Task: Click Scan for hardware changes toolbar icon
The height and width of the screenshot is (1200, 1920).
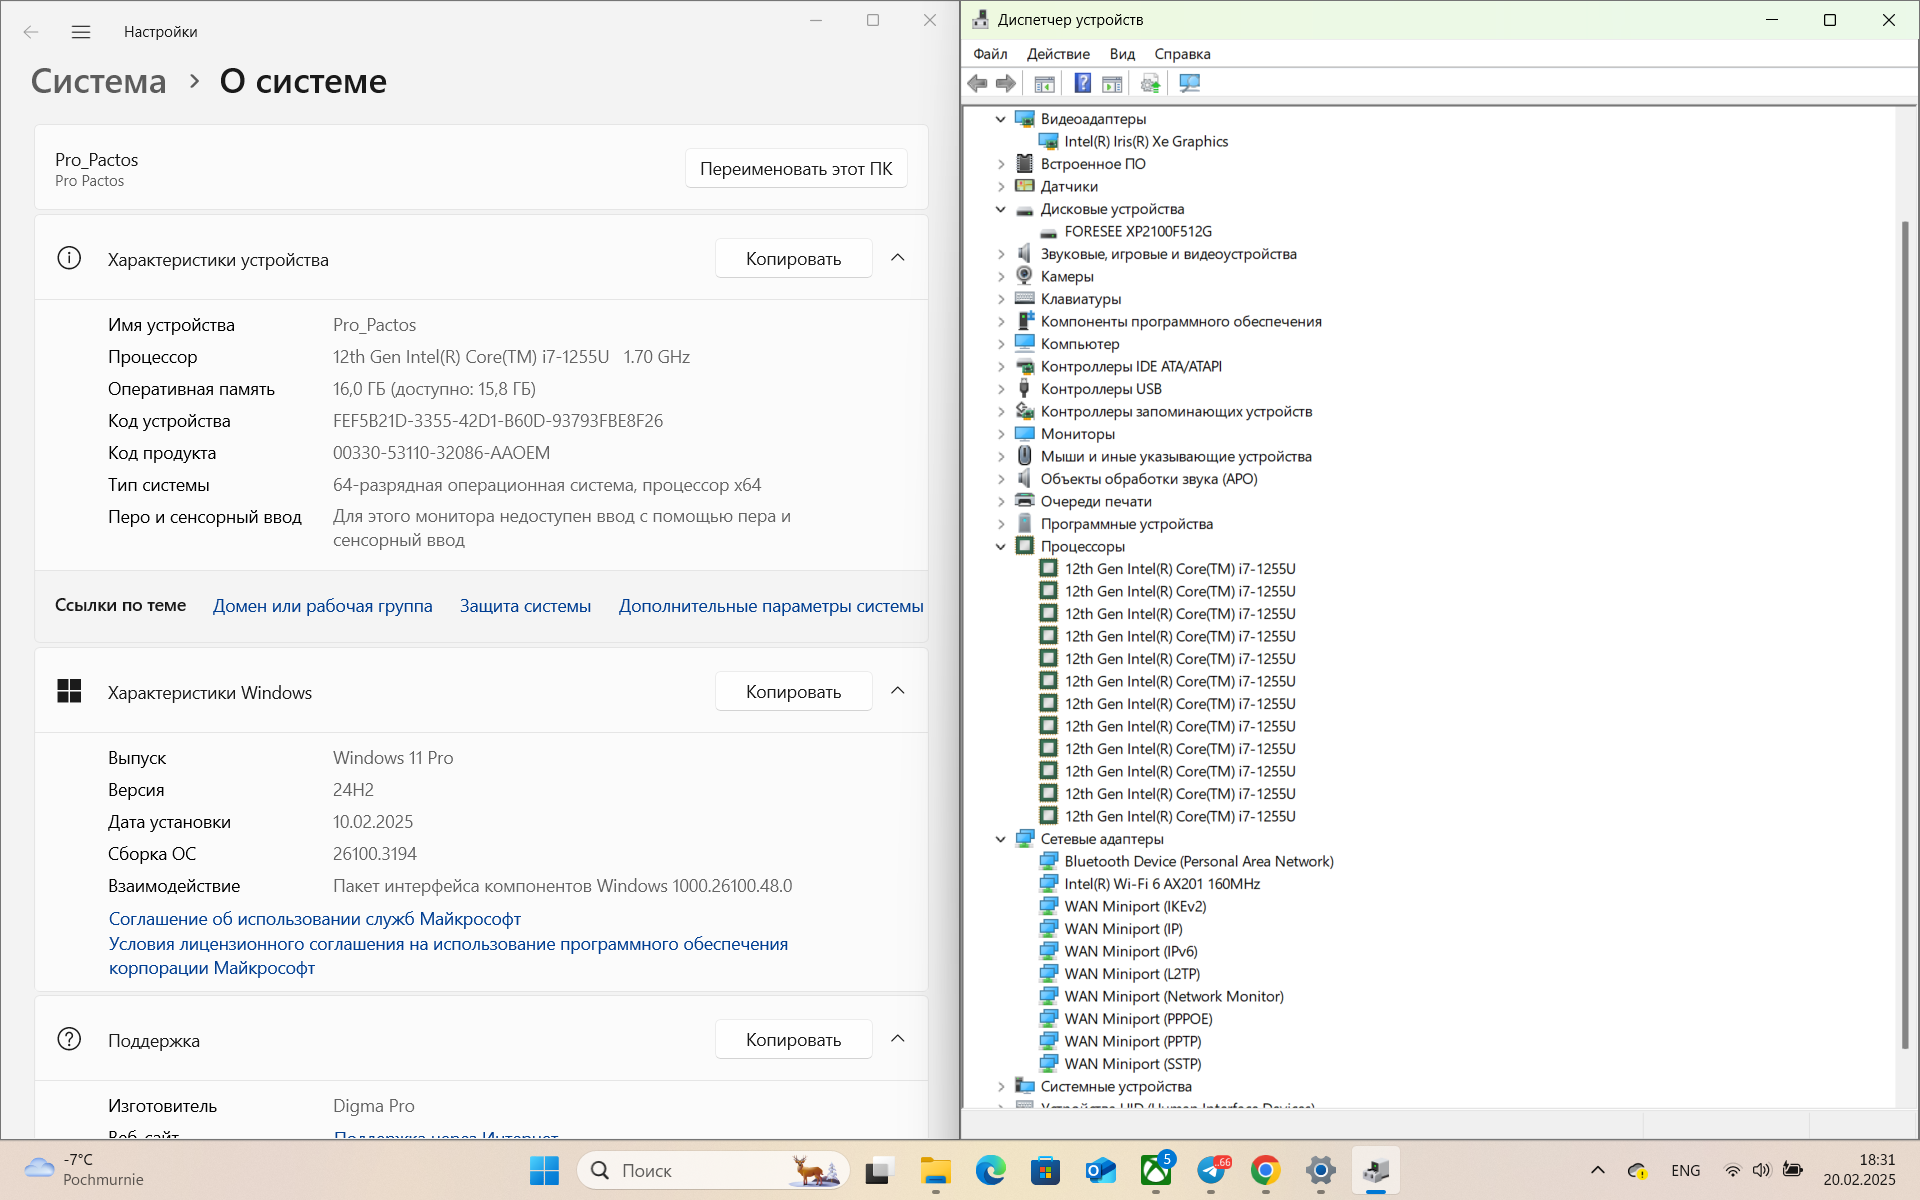Action: [x=1189, y=84]
